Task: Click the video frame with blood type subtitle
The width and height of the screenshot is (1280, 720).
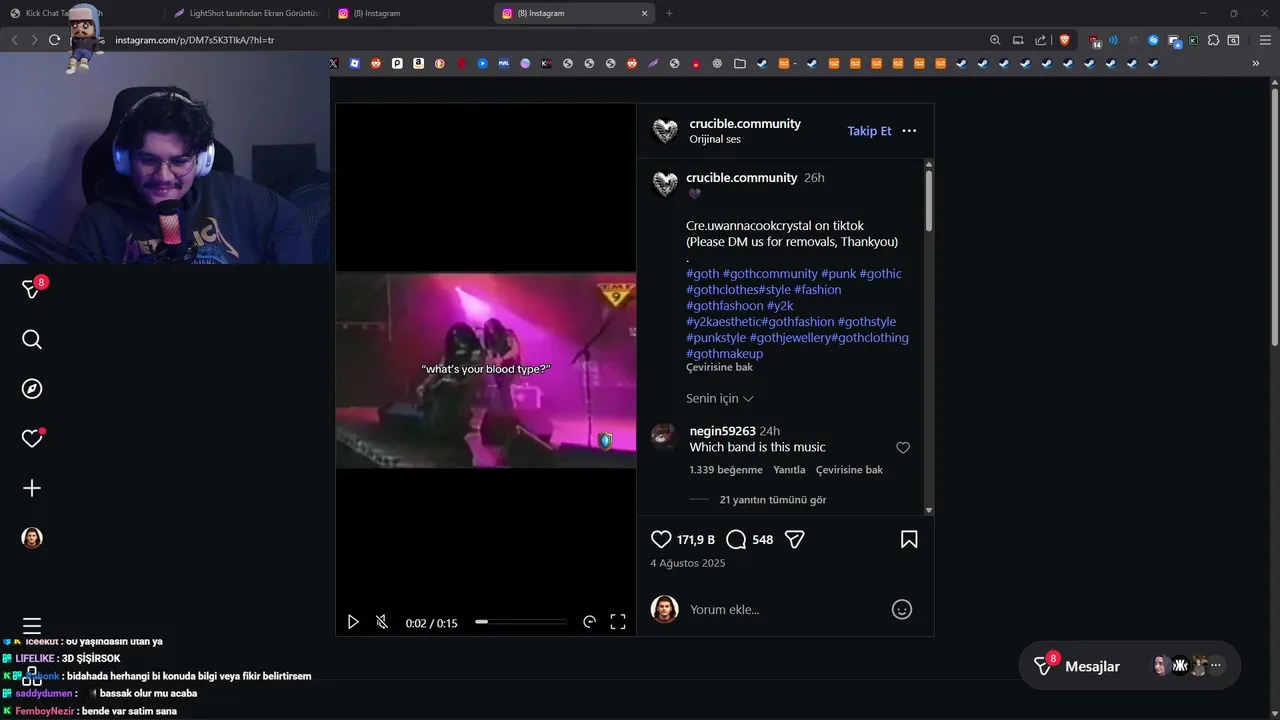Action: pyautogui.click(x=486, y=370)
